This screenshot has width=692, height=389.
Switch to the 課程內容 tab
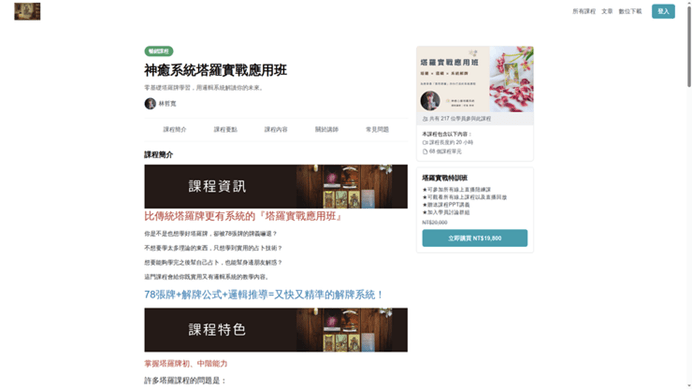[276, 129]
